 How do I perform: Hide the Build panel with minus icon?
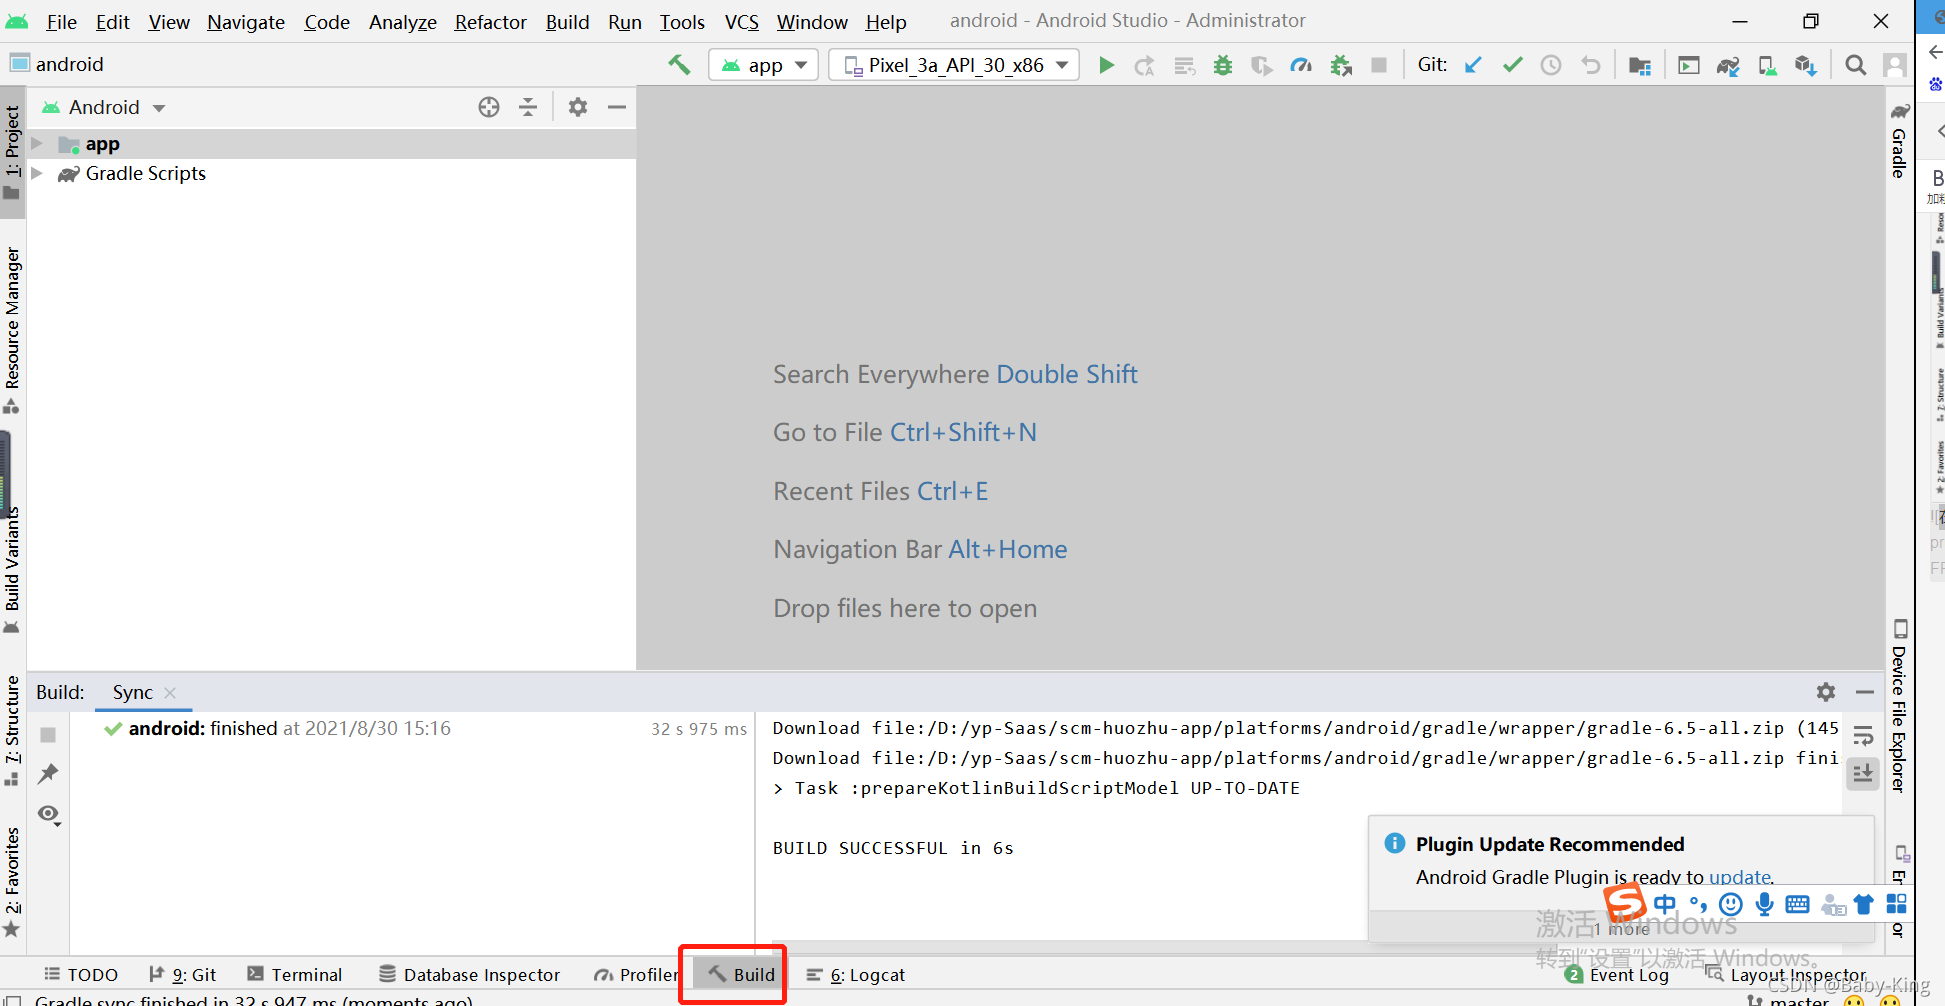1865,692
